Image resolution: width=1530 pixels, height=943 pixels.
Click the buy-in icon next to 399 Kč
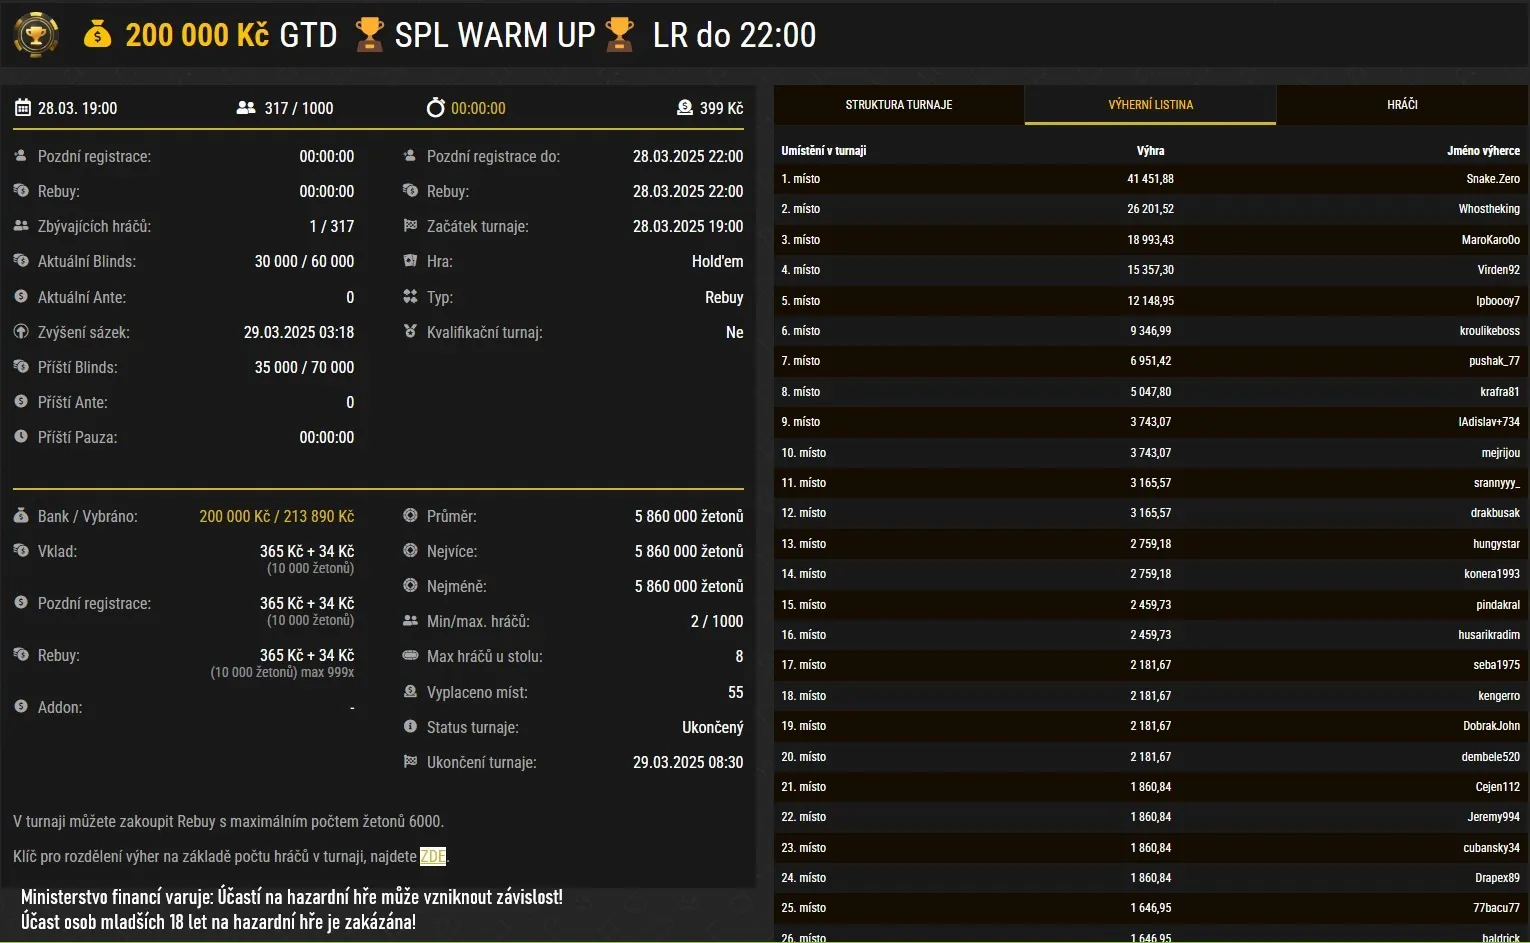point(684,108)
